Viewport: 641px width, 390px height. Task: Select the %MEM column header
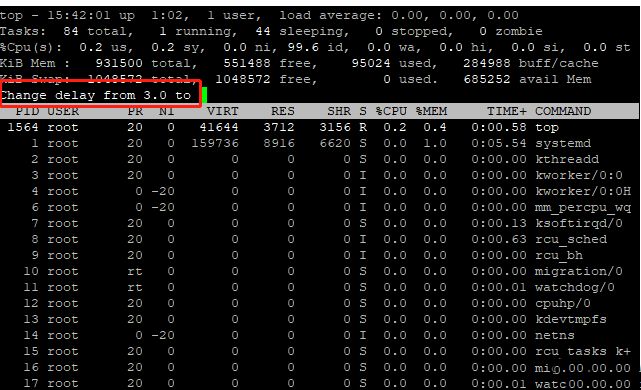pyautogui.click(x=431, y=111)
